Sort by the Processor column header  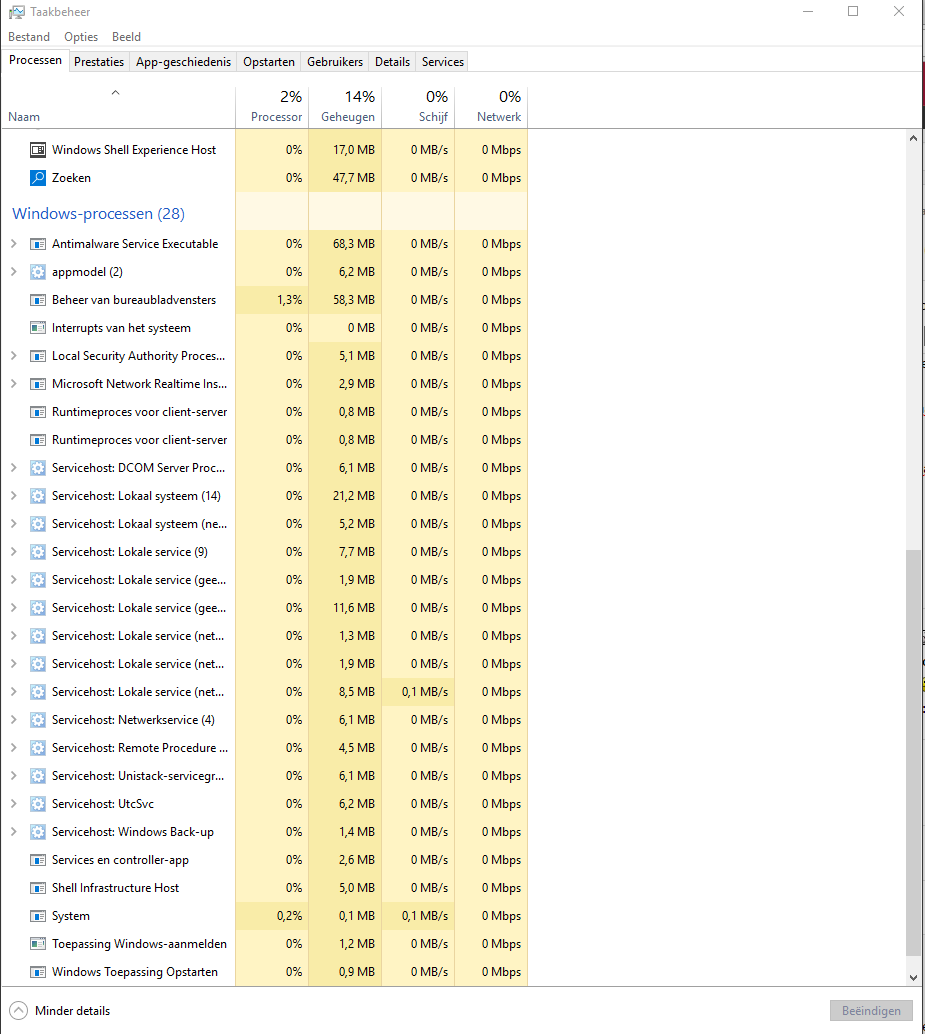coord(272,107)
